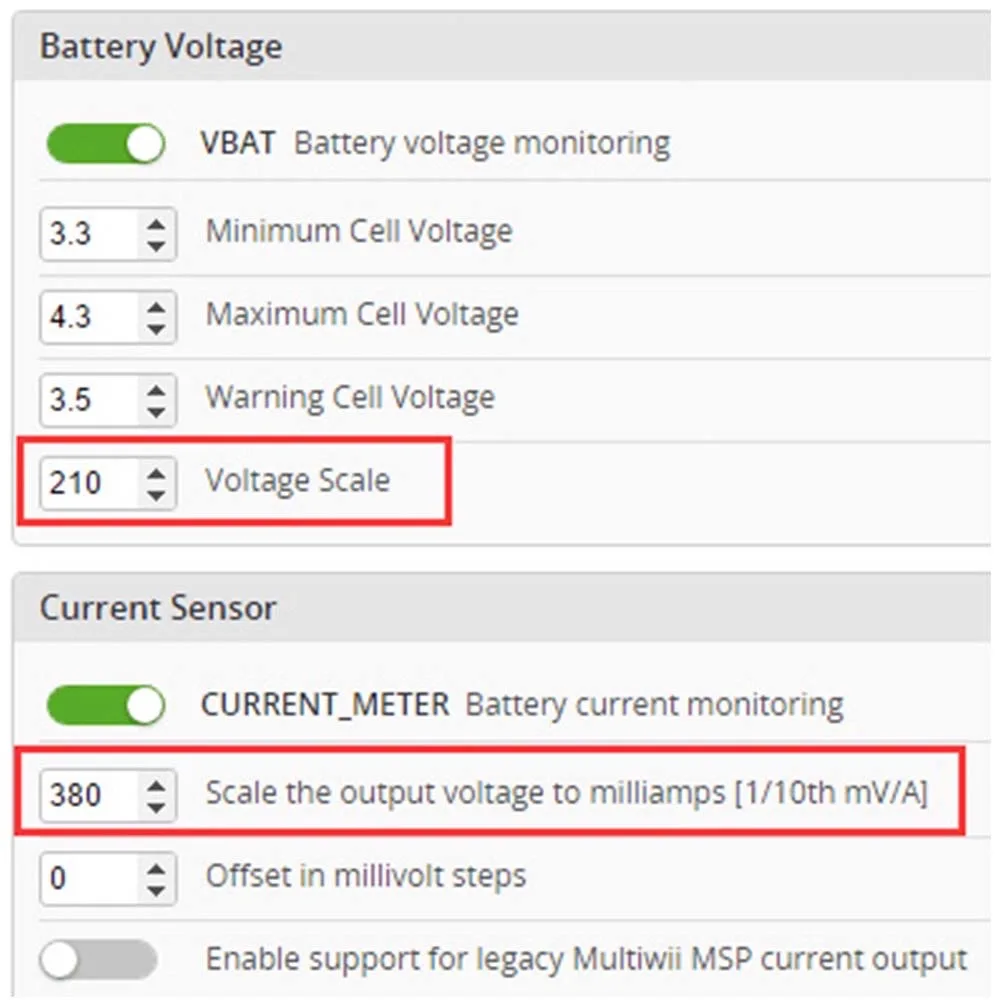Increase the millivolt offset value
Image resolution: width=1000 pixels, height=1000 pixels.
click(x=155, y=868)
